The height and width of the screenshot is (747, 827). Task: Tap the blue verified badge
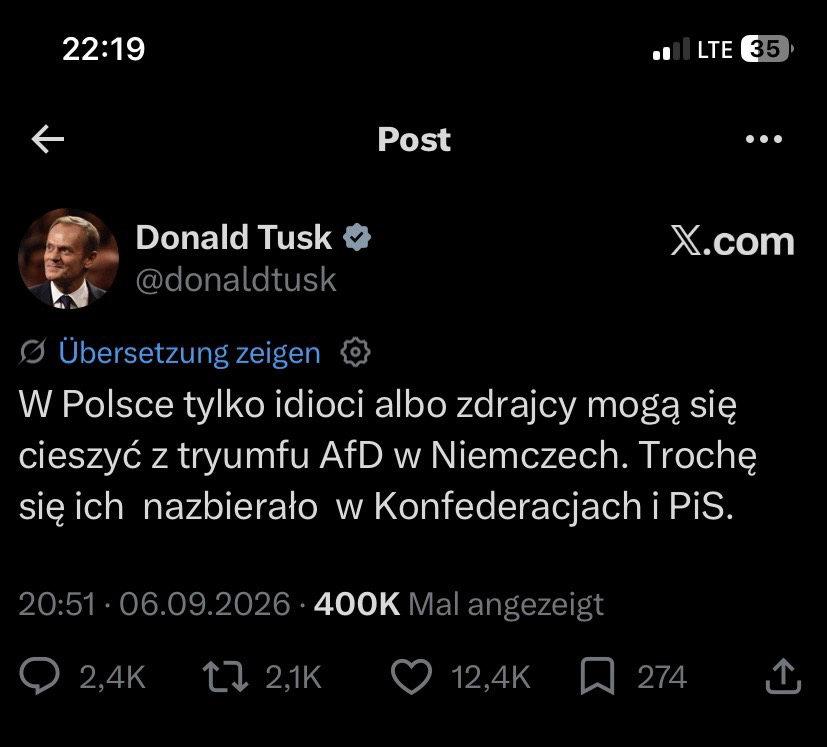pos(357,237)
